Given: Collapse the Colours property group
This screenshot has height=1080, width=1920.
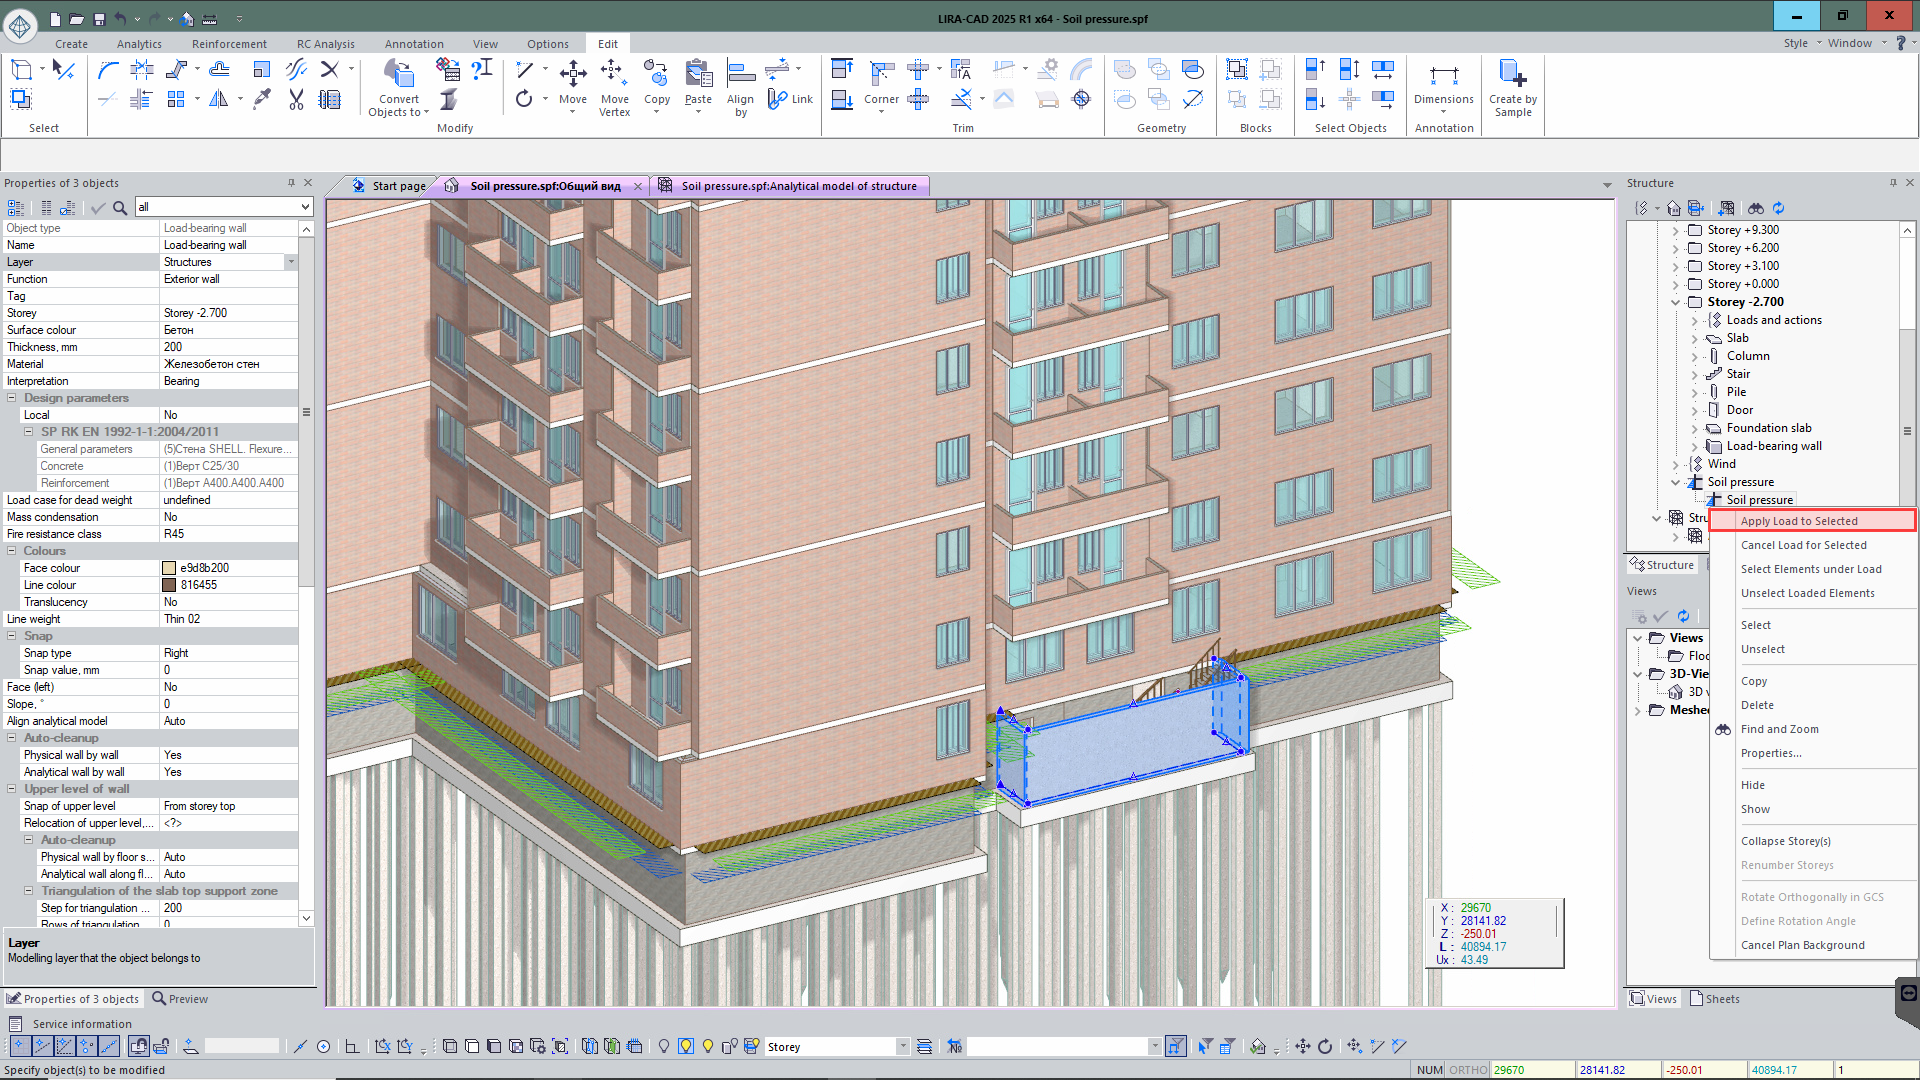Looking at the screenshot, I should click(x=12, y=551).
